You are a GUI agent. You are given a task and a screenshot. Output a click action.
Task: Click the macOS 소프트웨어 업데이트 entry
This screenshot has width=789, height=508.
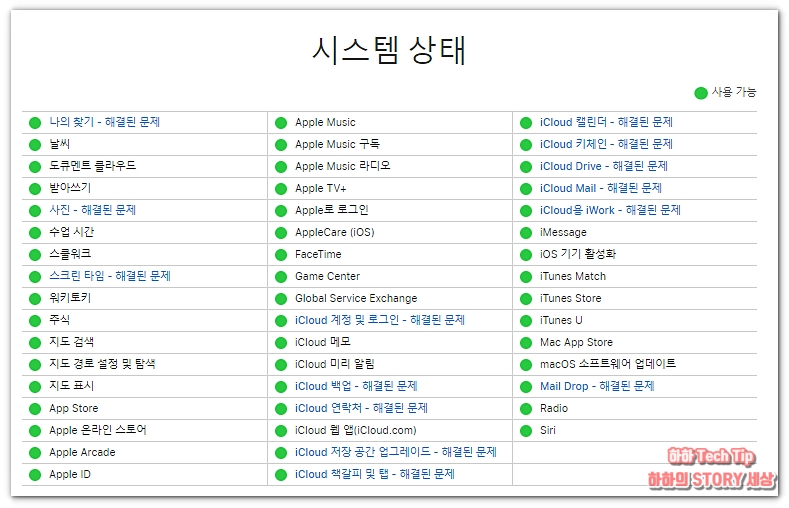pos(608,364)
